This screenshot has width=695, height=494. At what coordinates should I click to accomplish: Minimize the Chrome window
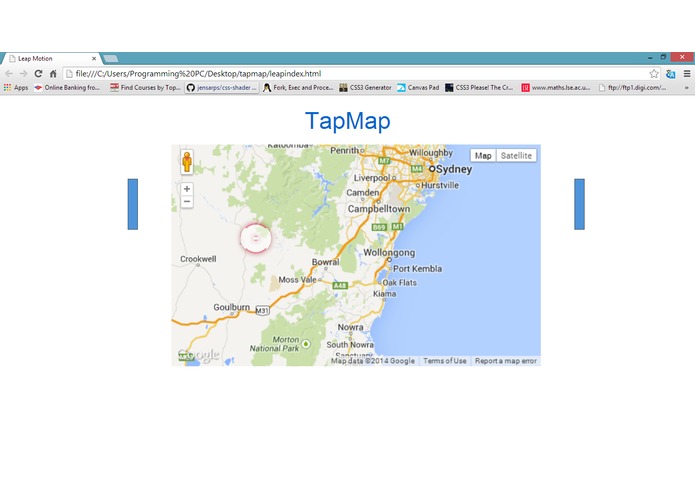coord(650,57)
